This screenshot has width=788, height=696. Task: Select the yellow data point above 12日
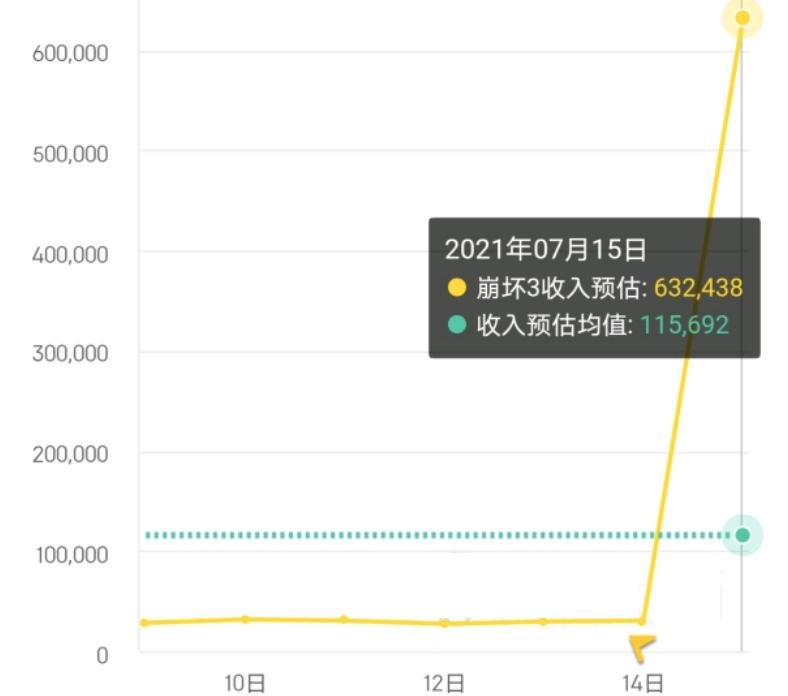[444, 624]
